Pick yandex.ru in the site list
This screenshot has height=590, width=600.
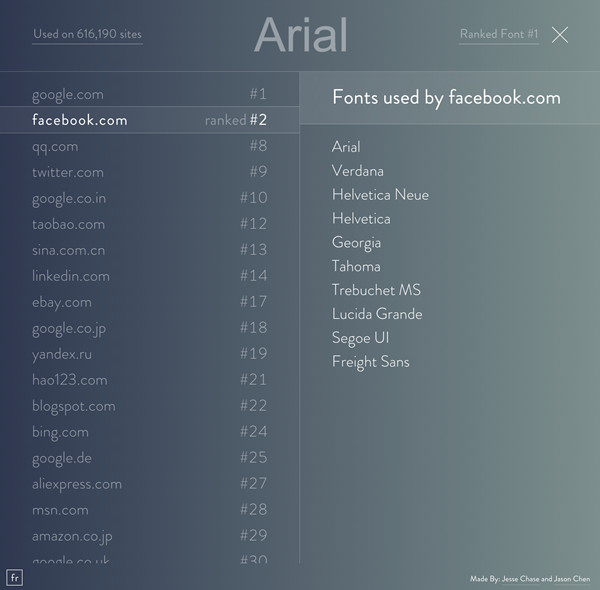(x=150, y=354)
